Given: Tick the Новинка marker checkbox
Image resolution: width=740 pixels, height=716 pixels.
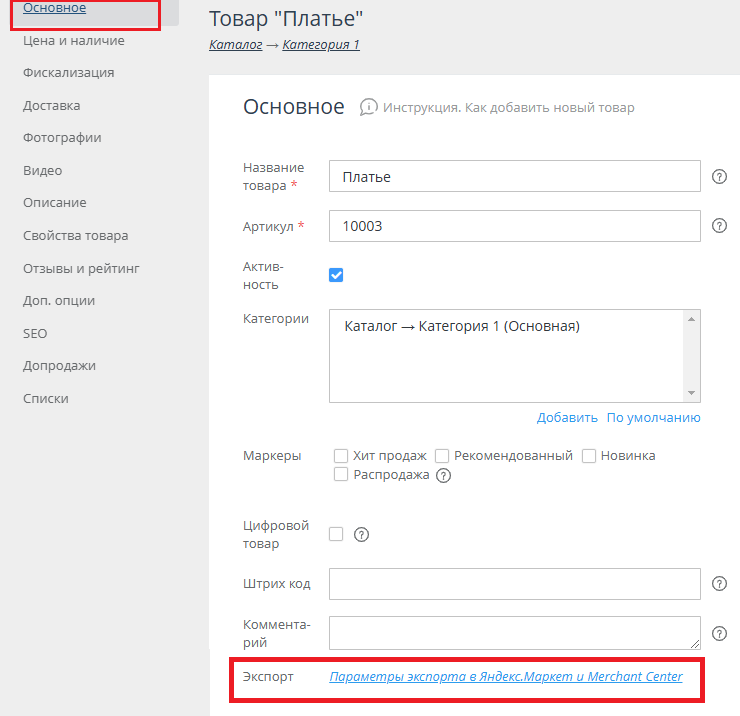Looking at the screenshot, I should pos(589,456).
